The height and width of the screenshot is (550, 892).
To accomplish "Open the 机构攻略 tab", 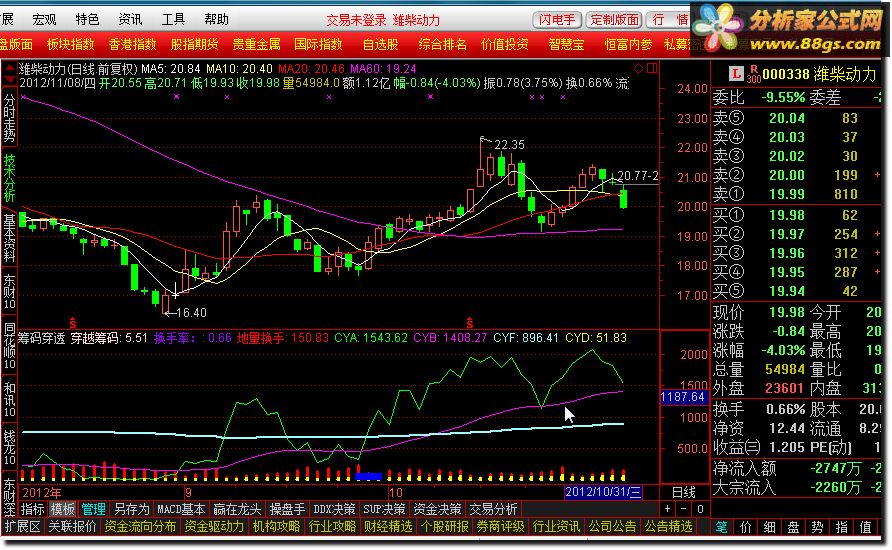I will point(276,527).
